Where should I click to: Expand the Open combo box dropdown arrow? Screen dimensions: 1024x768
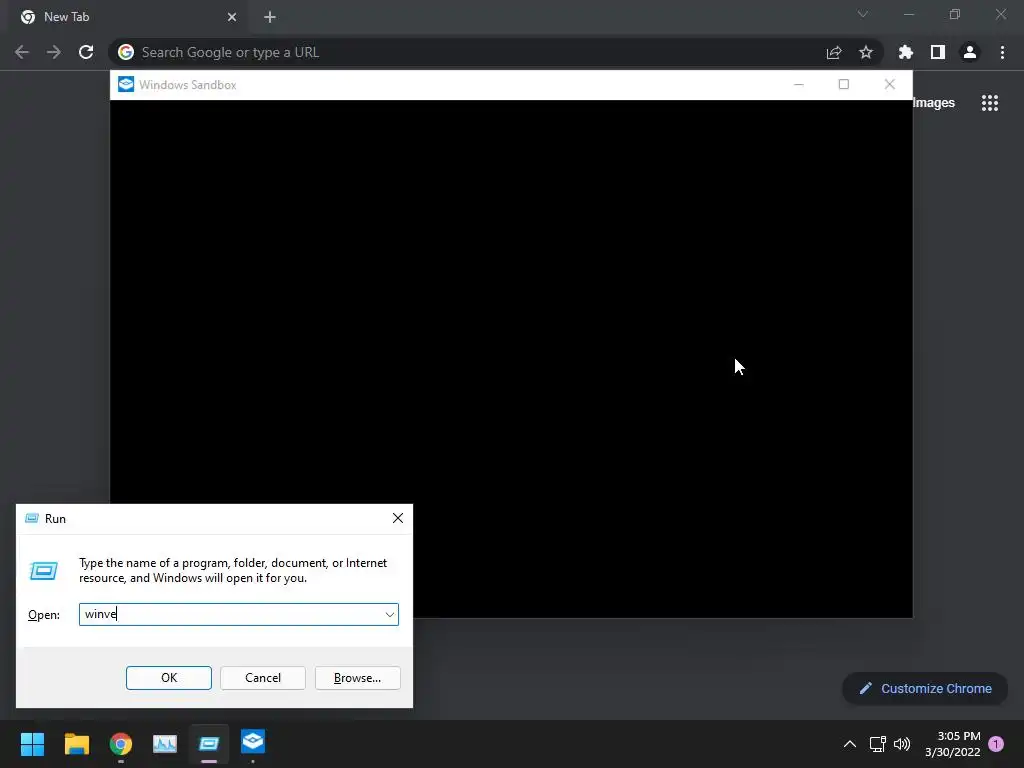point(390,614)
